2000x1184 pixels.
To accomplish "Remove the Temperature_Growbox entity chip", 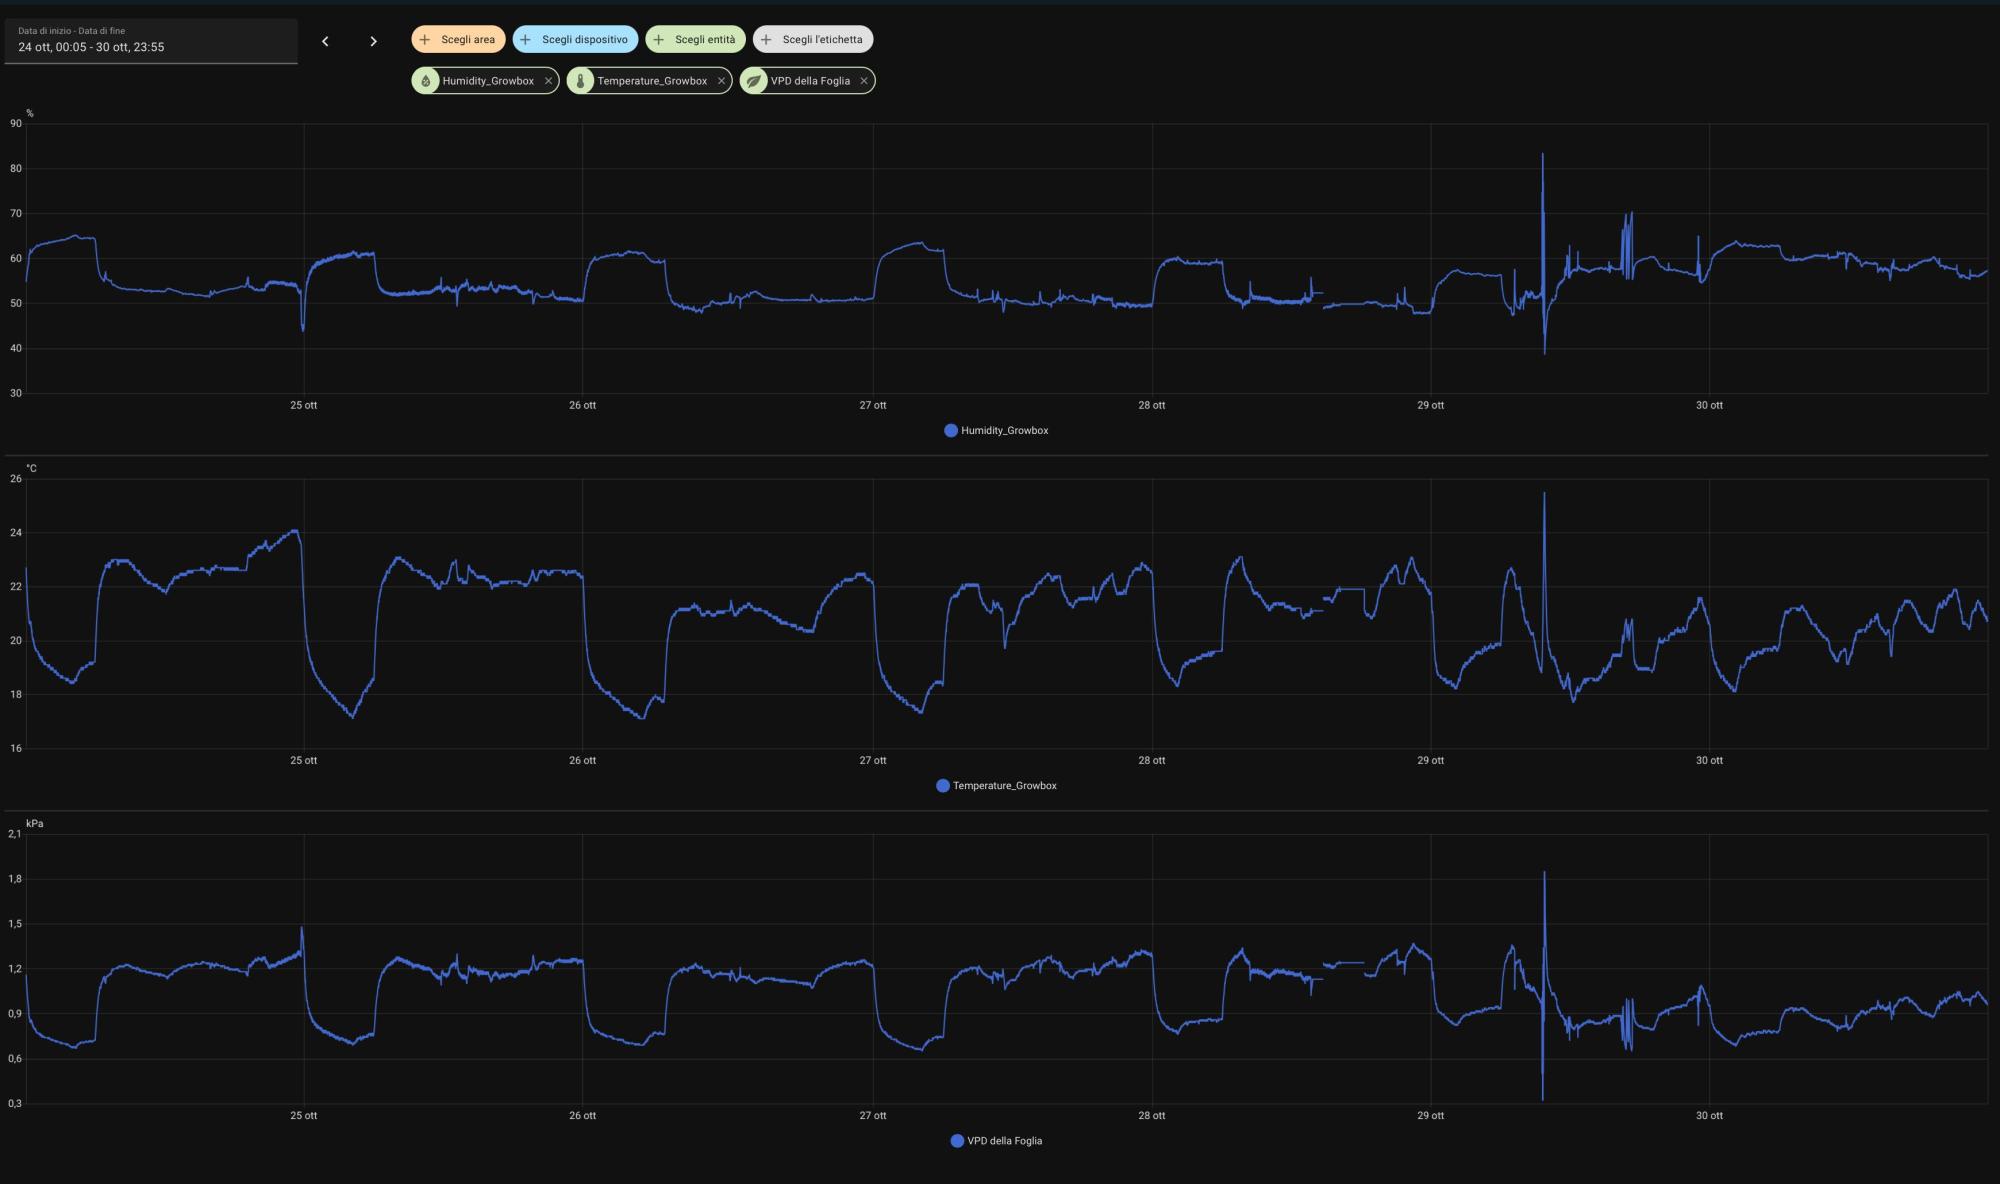I will click(721, 81).
